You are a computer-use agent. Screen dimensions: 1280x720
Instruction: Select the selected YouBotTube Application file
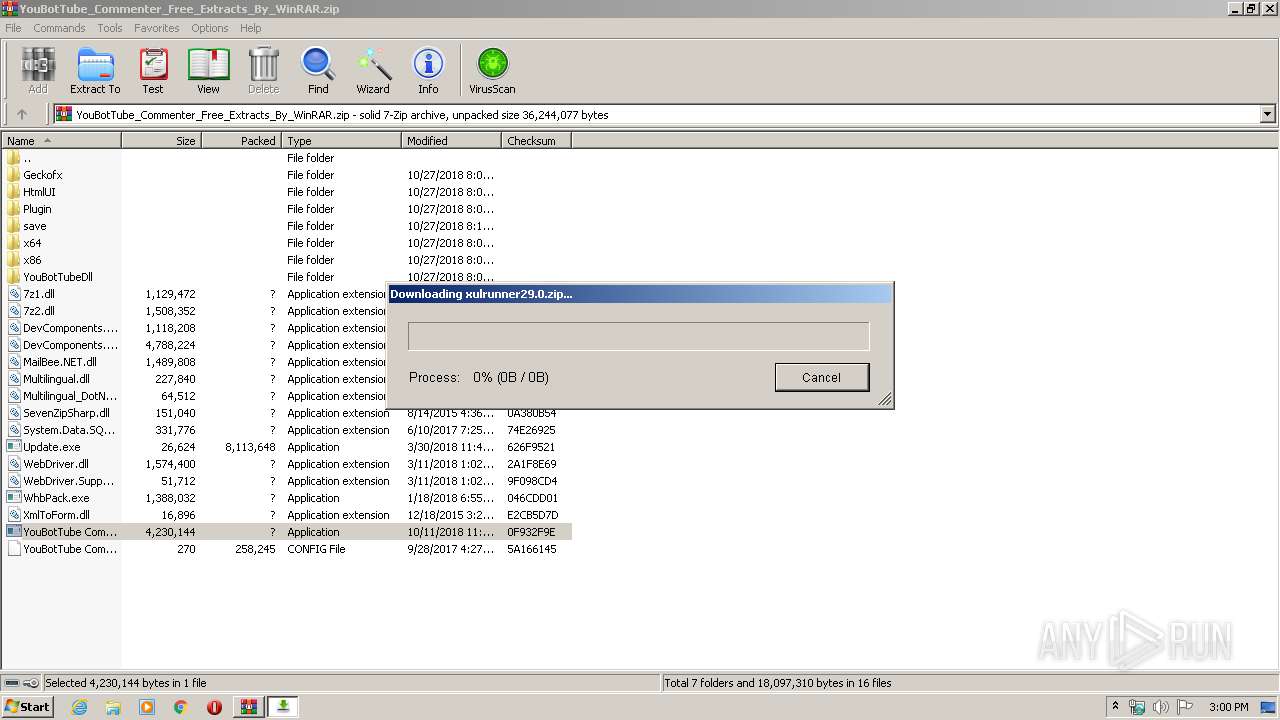tap(288, 532)
